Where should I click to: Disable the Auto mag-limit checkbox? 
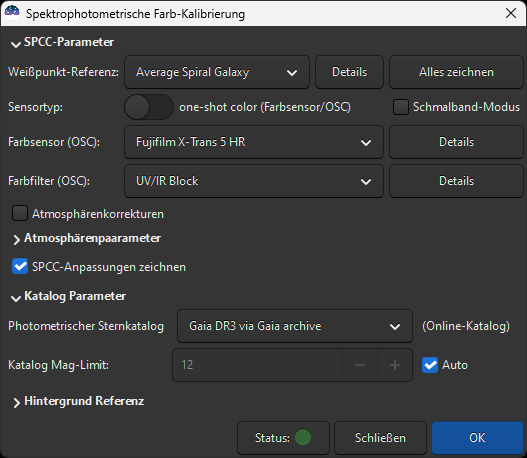pyautogui.click(x=430, y=365)
